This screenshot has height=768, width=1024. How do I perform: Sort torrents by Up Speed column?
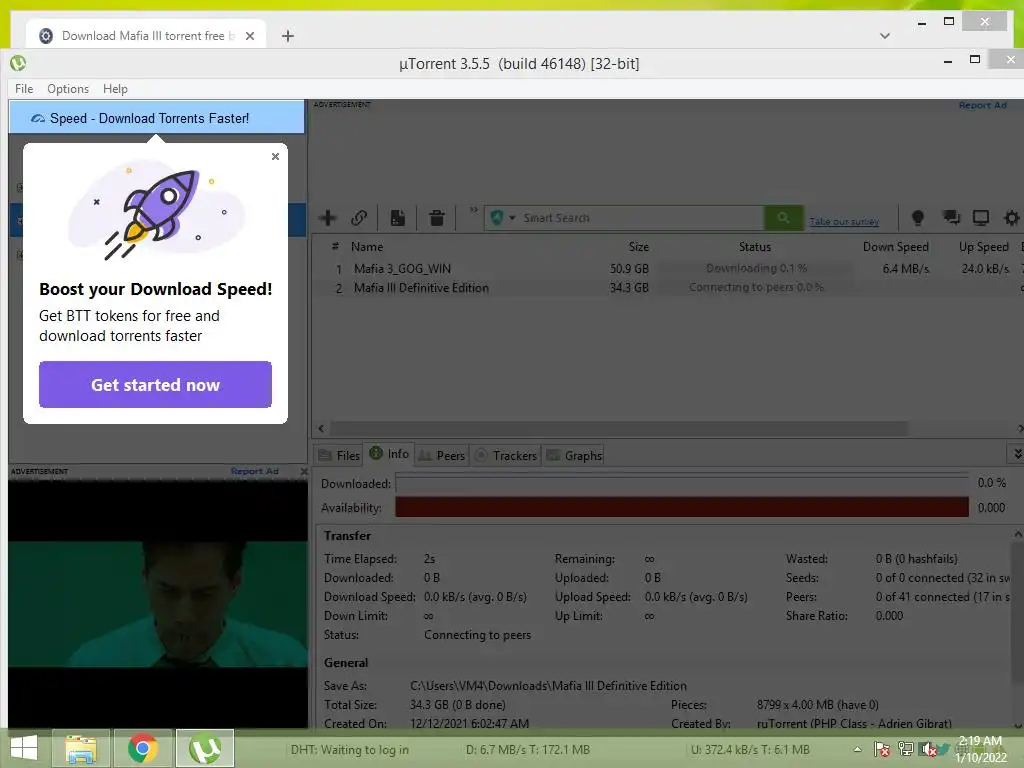(984, 247)
